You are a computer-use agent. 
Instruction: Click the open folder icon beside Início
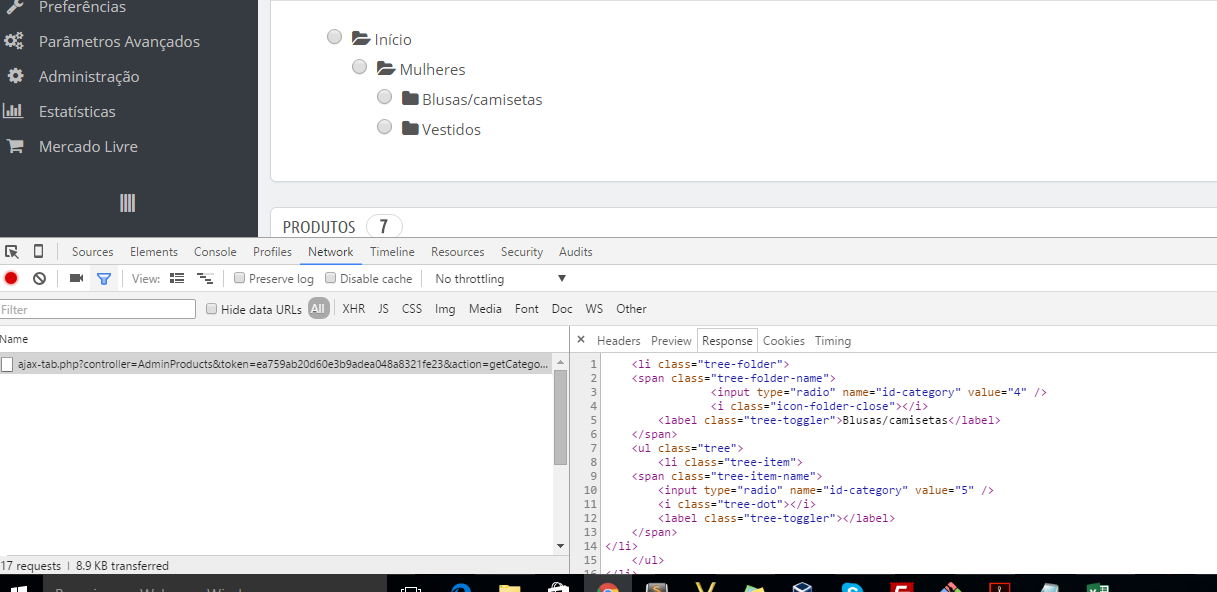coord(362,39)
